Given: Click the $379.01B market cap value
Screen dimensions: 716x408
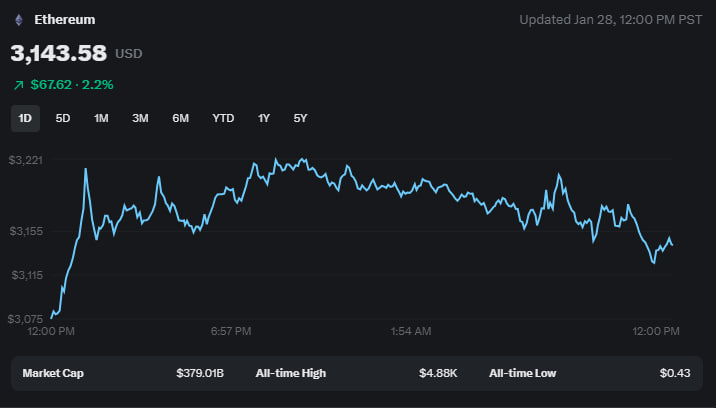Looking at the screenshot, I should point(200,373).
